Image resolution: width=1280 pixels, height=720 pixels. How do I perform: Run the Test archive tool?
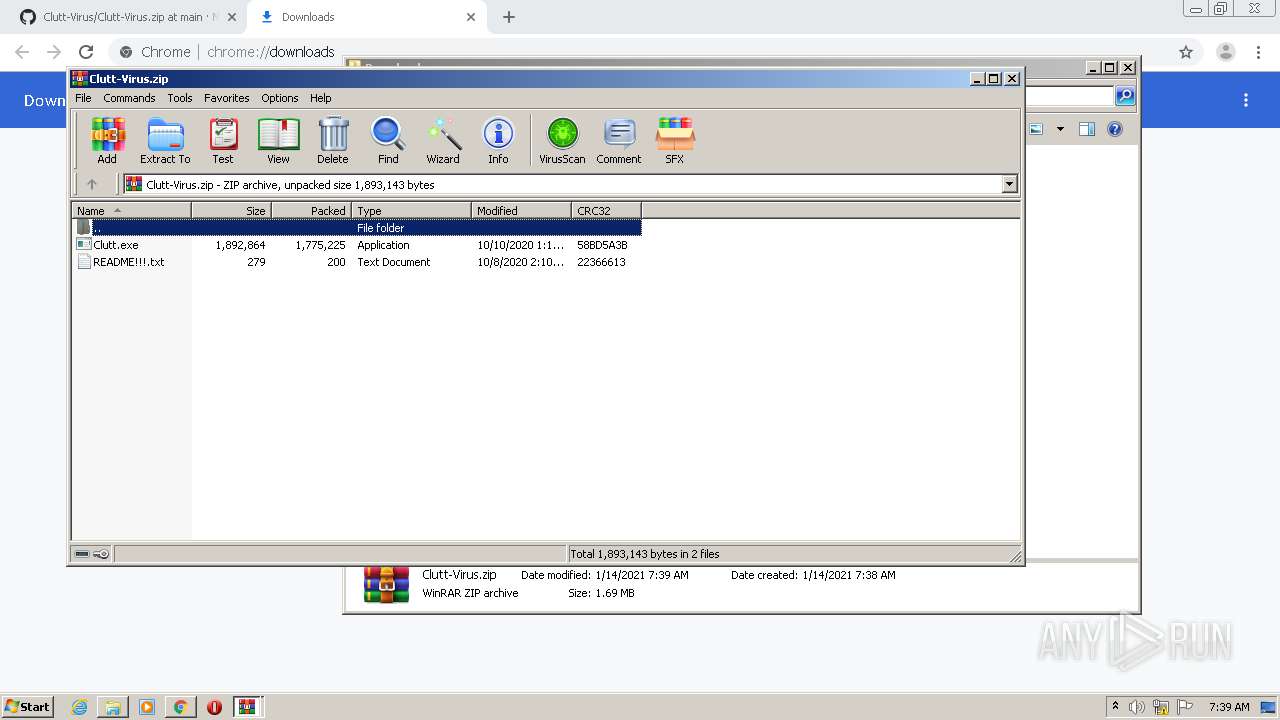(223, 140)
